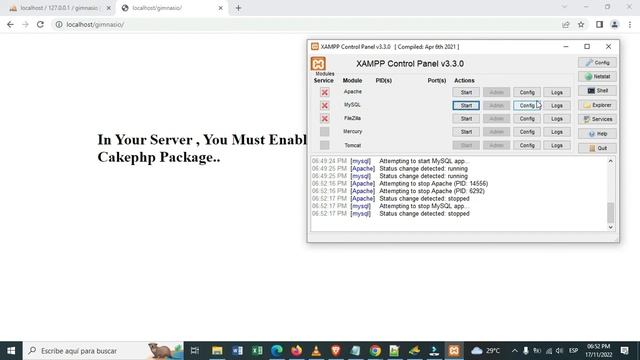The height and width of the screenshot is (360, 640).
Task: Click the taskbar search box
Action: coord(103,351)
